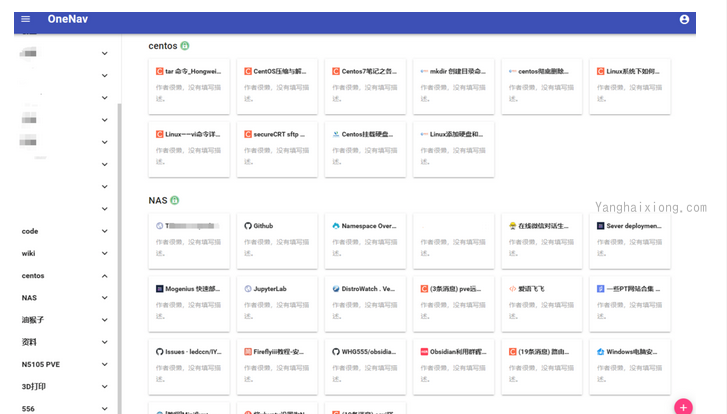Open the OneNav home title link
This screenshot has width=727, height=414.
coord(68,19)
